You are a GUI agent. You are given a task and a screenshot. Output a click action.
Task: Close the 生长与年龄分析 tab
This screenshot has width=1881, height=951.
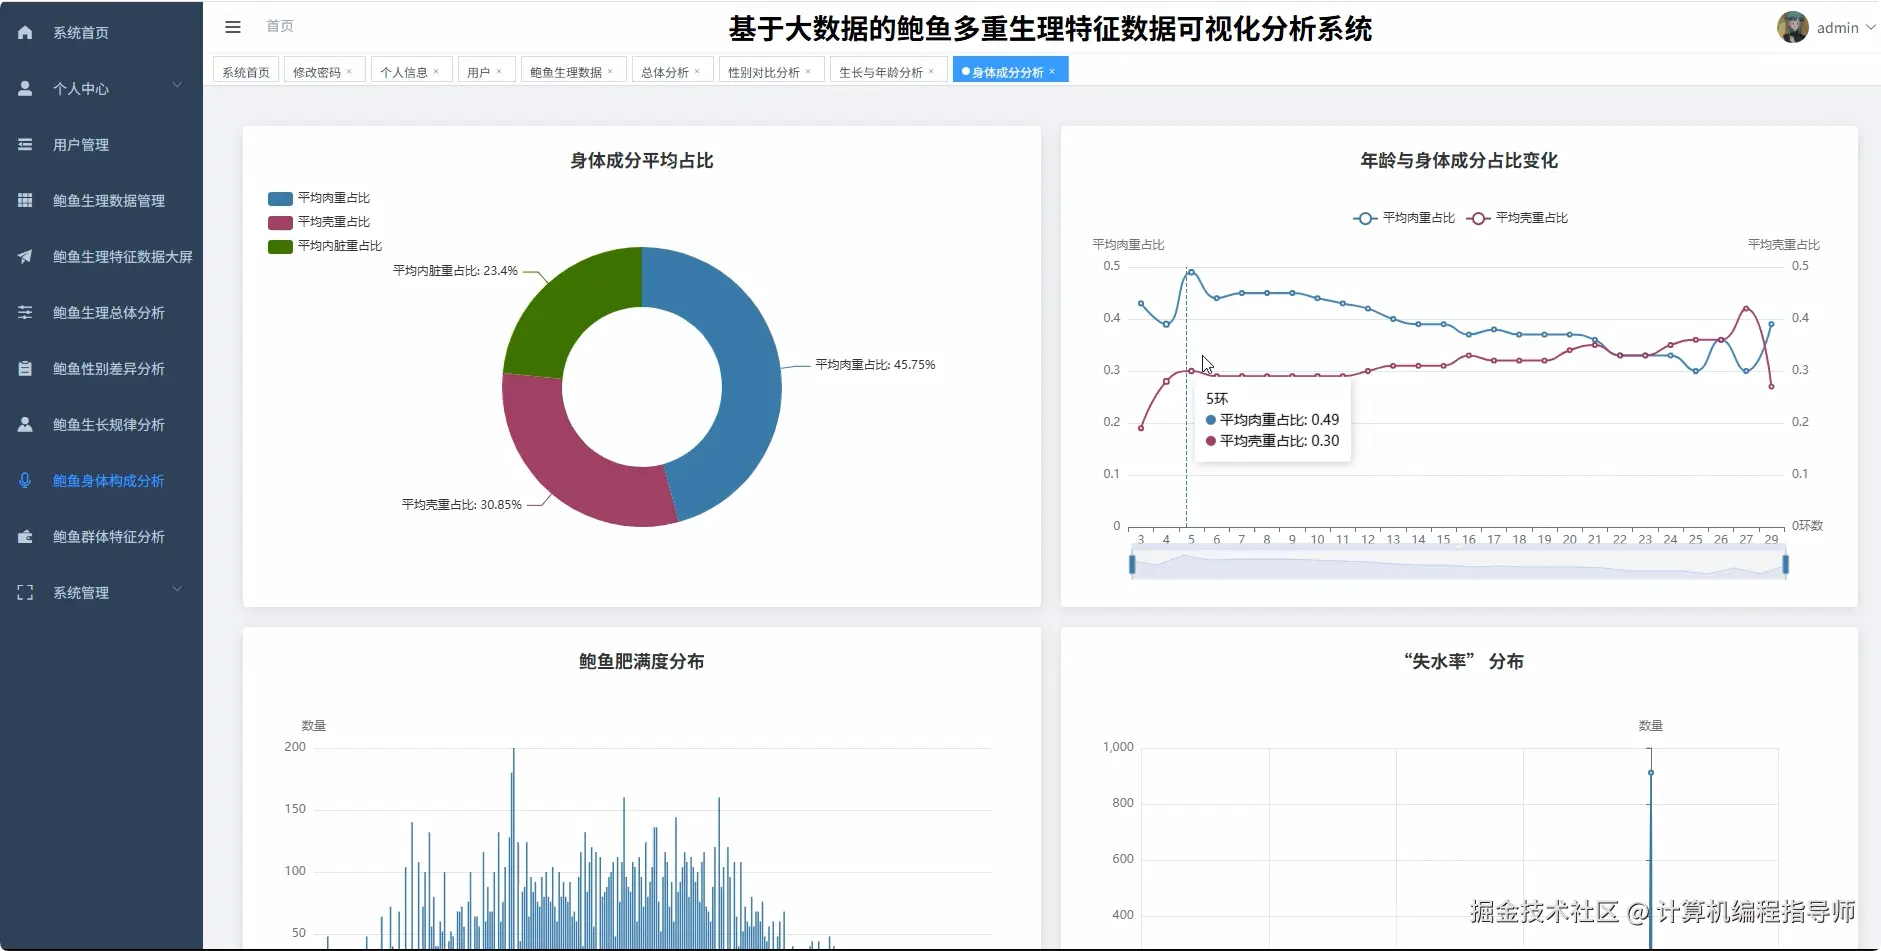click(931, 72)
